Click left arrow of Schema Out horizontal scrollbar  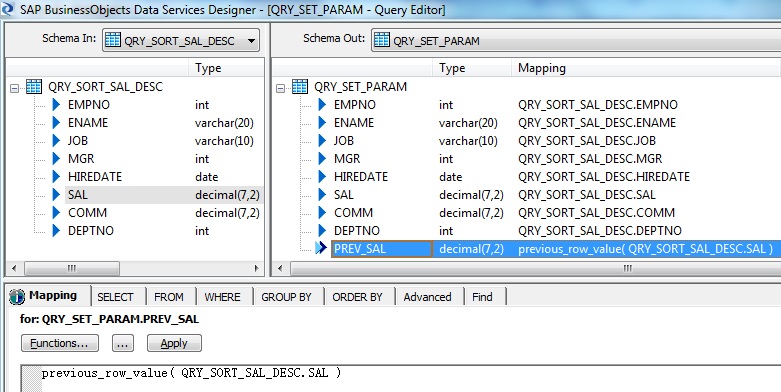pyautogui.click(x=280, y=268)
